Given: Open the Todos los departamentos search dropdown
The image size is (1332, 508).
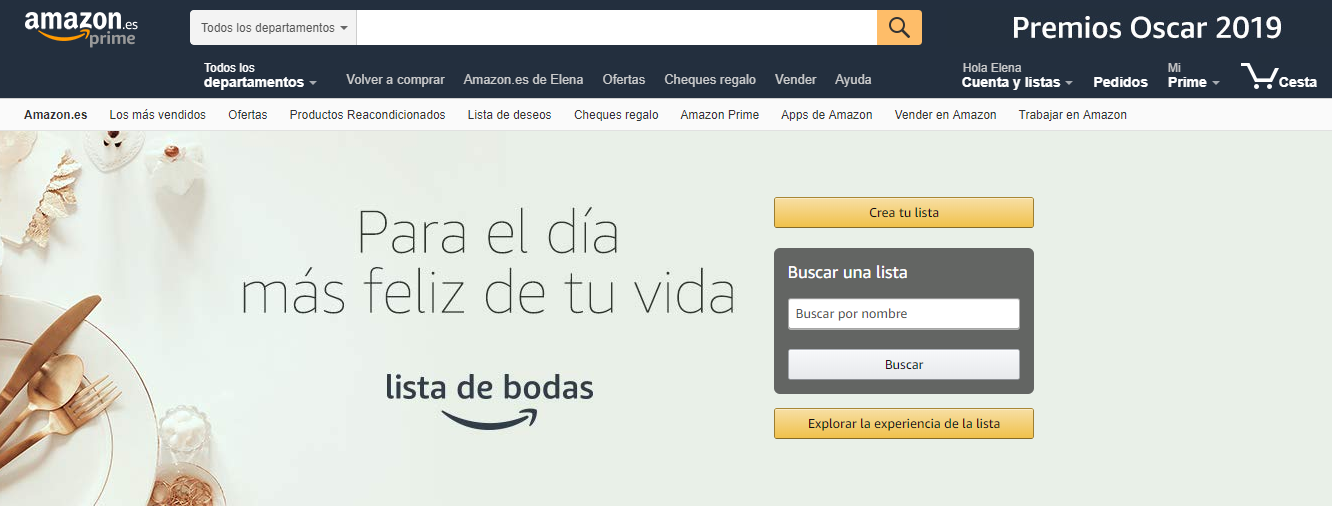Looking at the screenshot, I should pyautogui.click(x=273, y=28).
